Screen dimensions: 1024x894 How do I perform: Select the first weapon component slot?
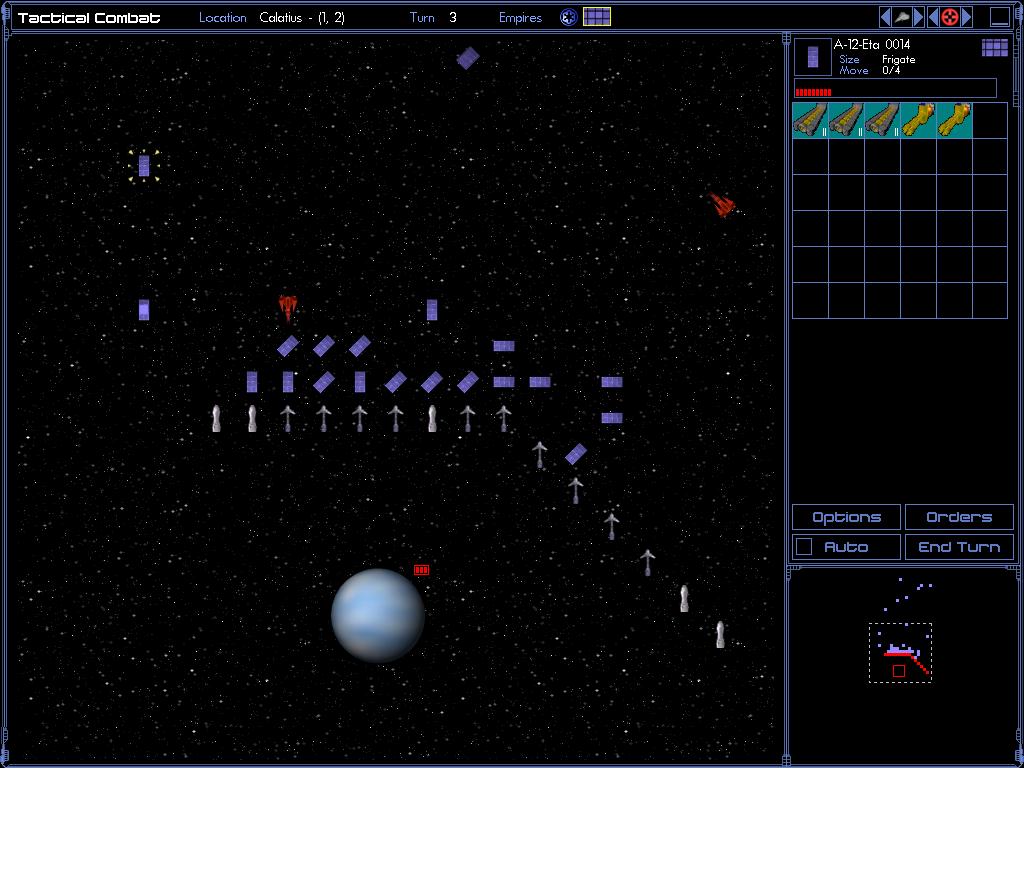point(810,120)
